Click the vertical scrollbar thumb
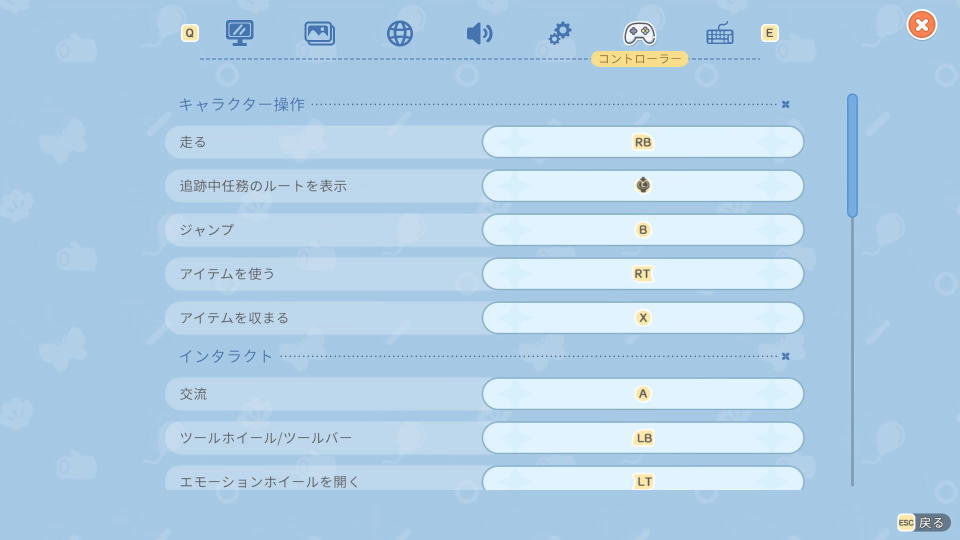Screen dimensions: 960x540 click(852, 155)
